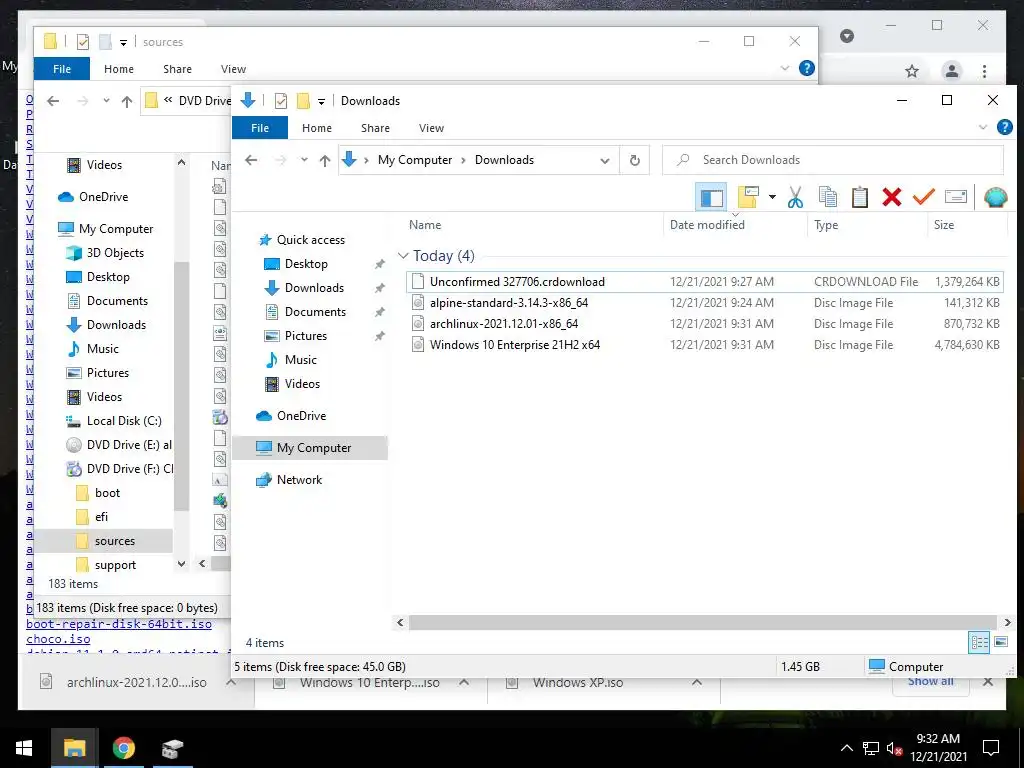Collapse the Today (4) group
The width and height of the screenshot is (1024, 768).
click(x=403, y=256)
